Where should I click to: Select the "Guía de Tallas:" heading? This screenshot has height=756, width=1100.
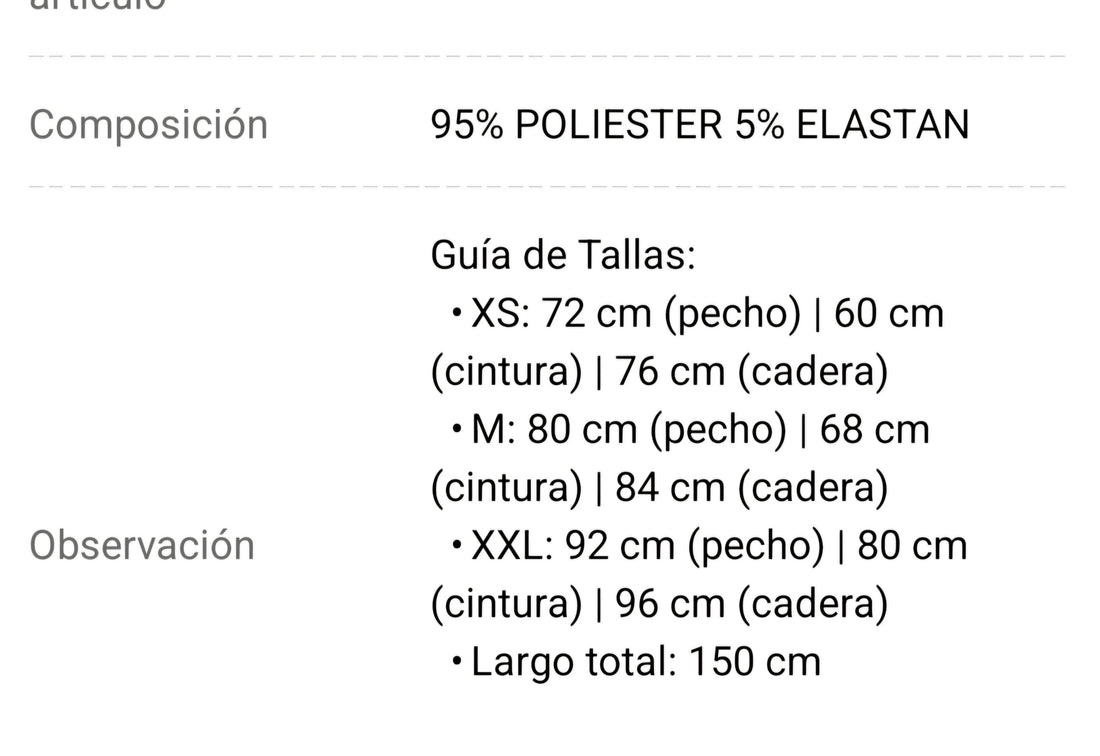(x=562, y=255)
